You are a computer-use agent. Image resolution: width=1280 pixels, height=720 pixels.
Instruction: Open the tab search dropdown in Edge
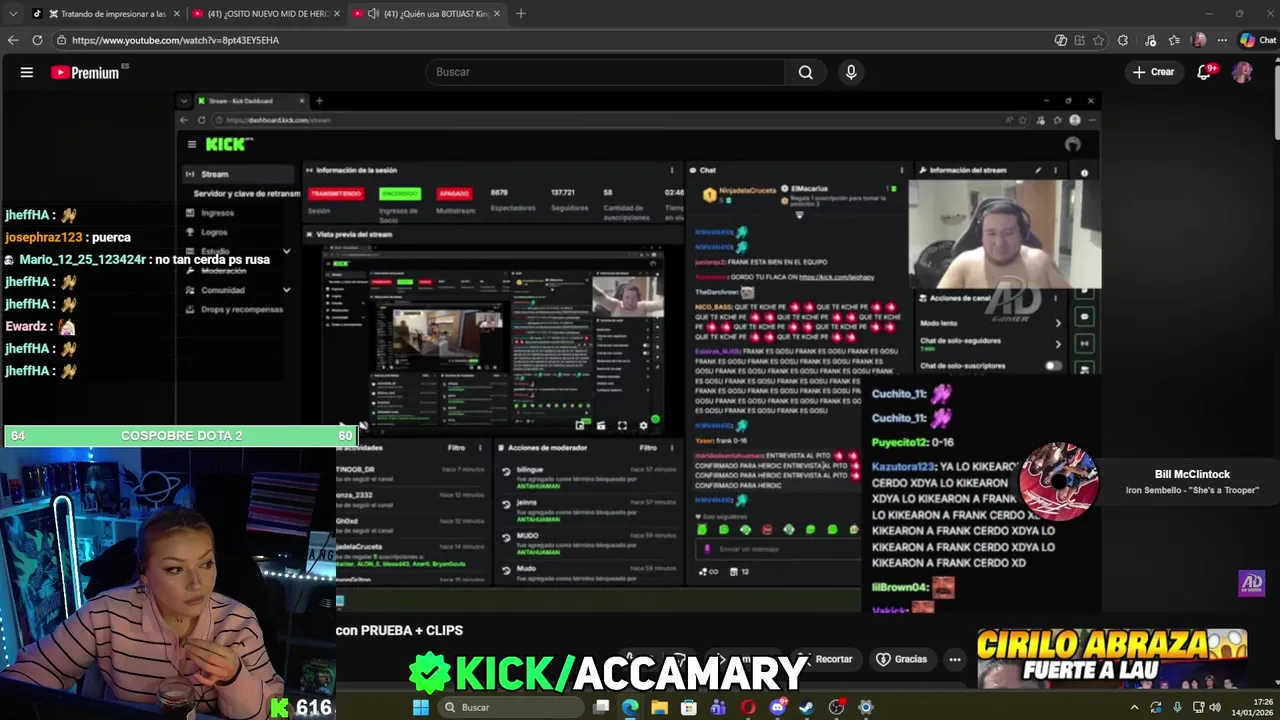12,13
